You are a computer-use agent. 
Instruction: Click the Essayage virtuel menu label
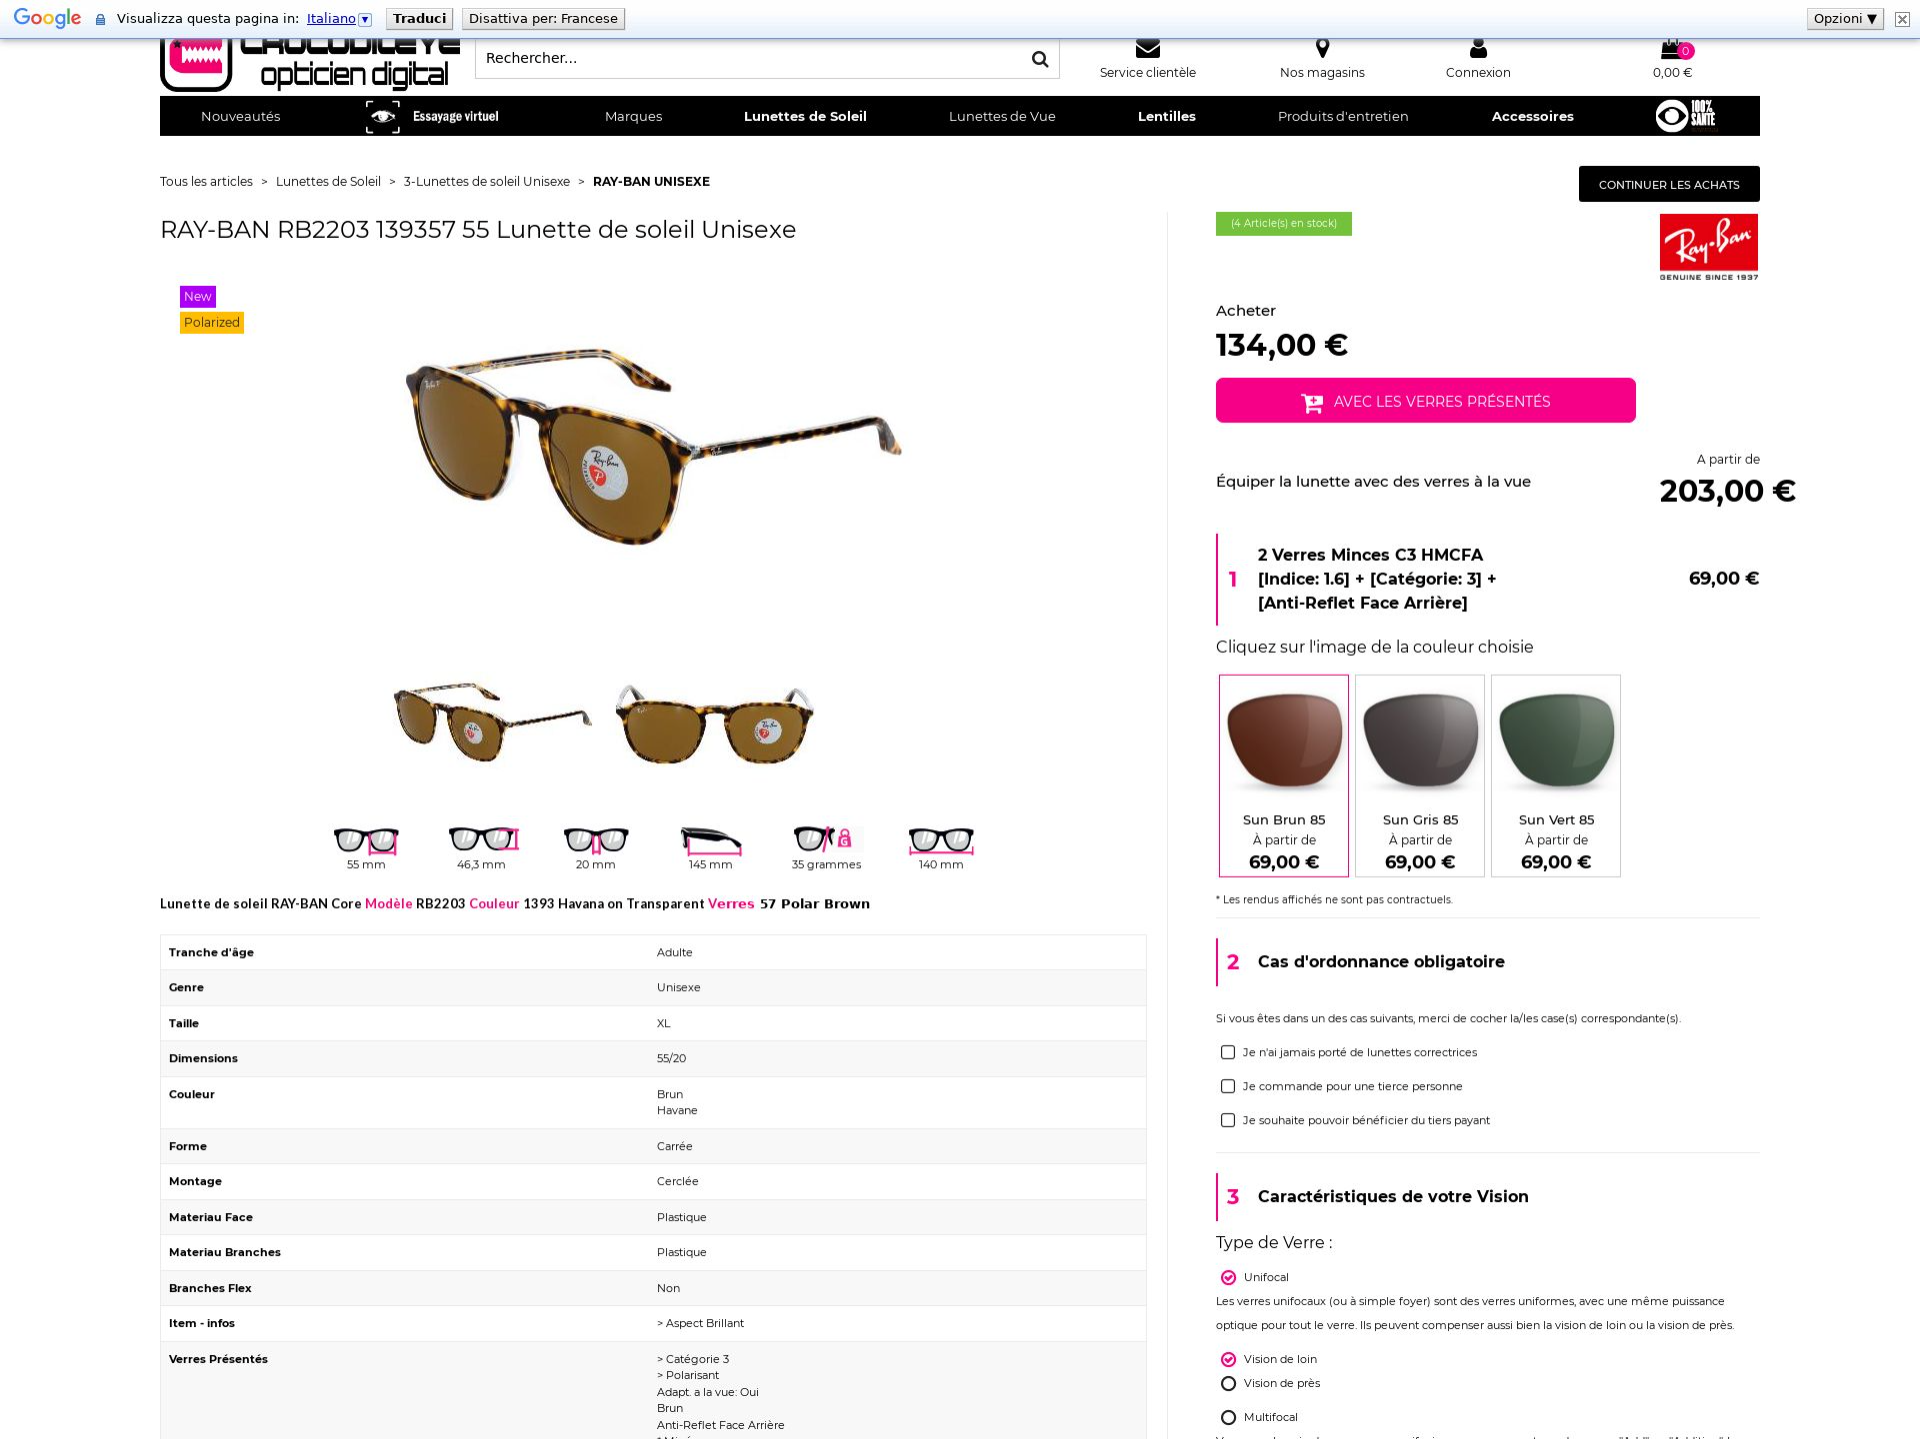point(456,116)
